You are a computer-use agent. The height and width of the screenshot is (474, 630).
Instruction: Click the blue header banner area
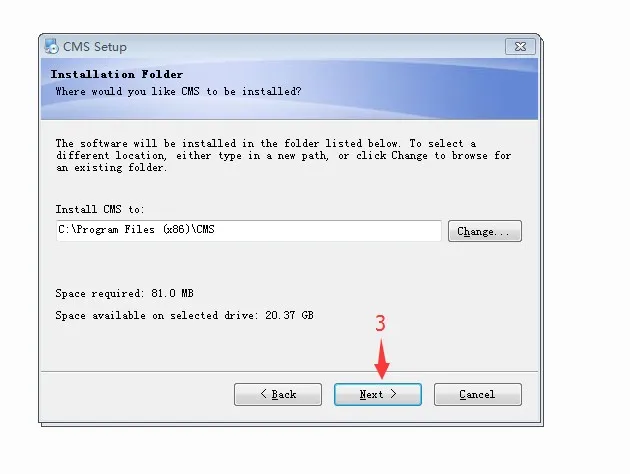(x=289, y=89)
